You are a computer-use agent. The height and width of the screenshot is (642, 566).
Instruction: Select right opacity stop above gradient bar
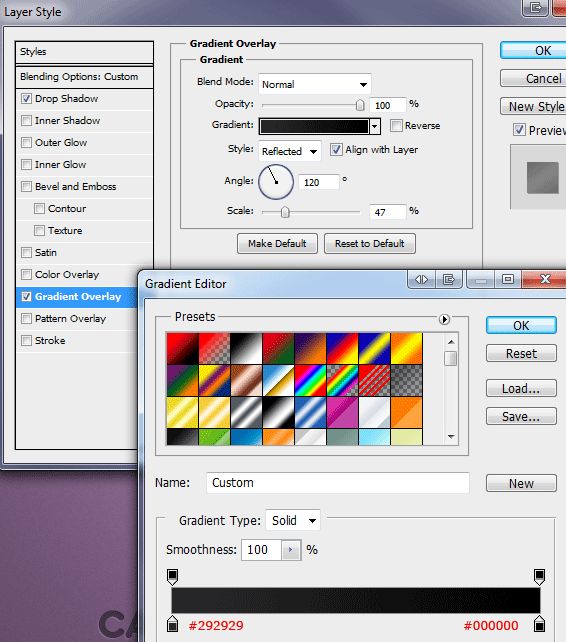pos(539,577)
